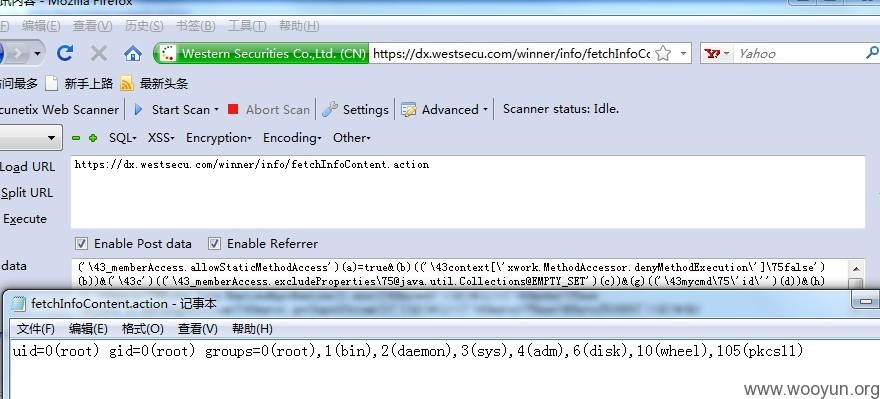This screenshot has height=399, width=880.
Task: Bookmark this page with the star icon
Action: click(663, 54)
